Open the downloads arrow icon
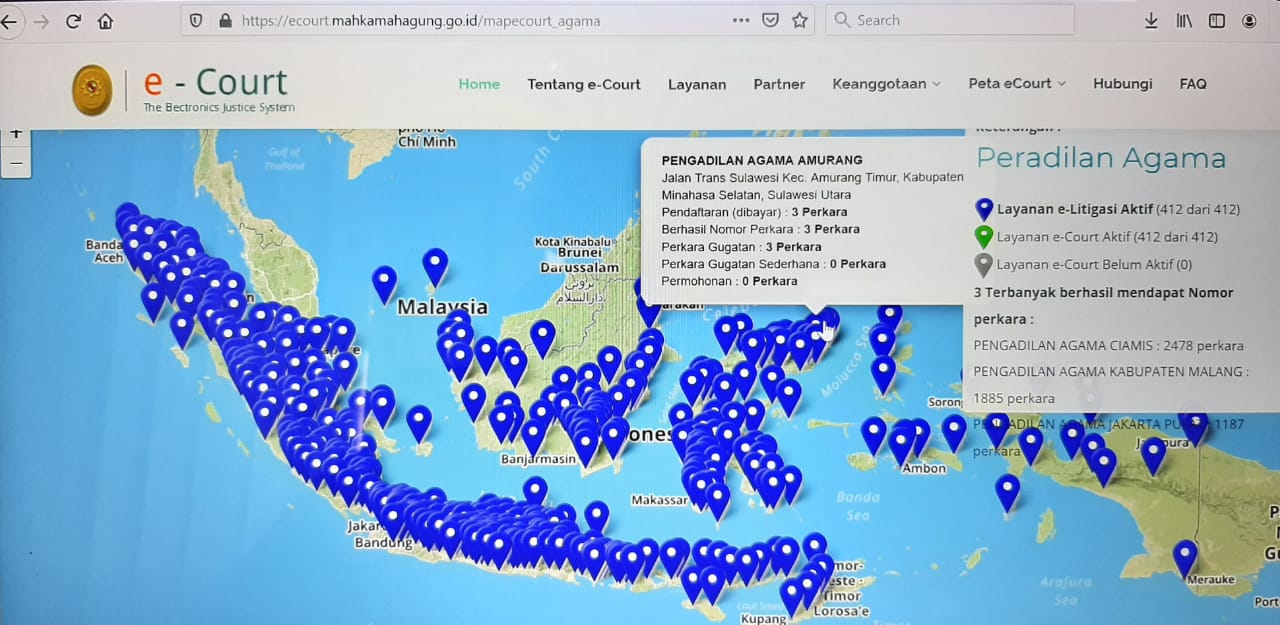The width and height of the screenshot is (1280, 625). point(1151,20)
